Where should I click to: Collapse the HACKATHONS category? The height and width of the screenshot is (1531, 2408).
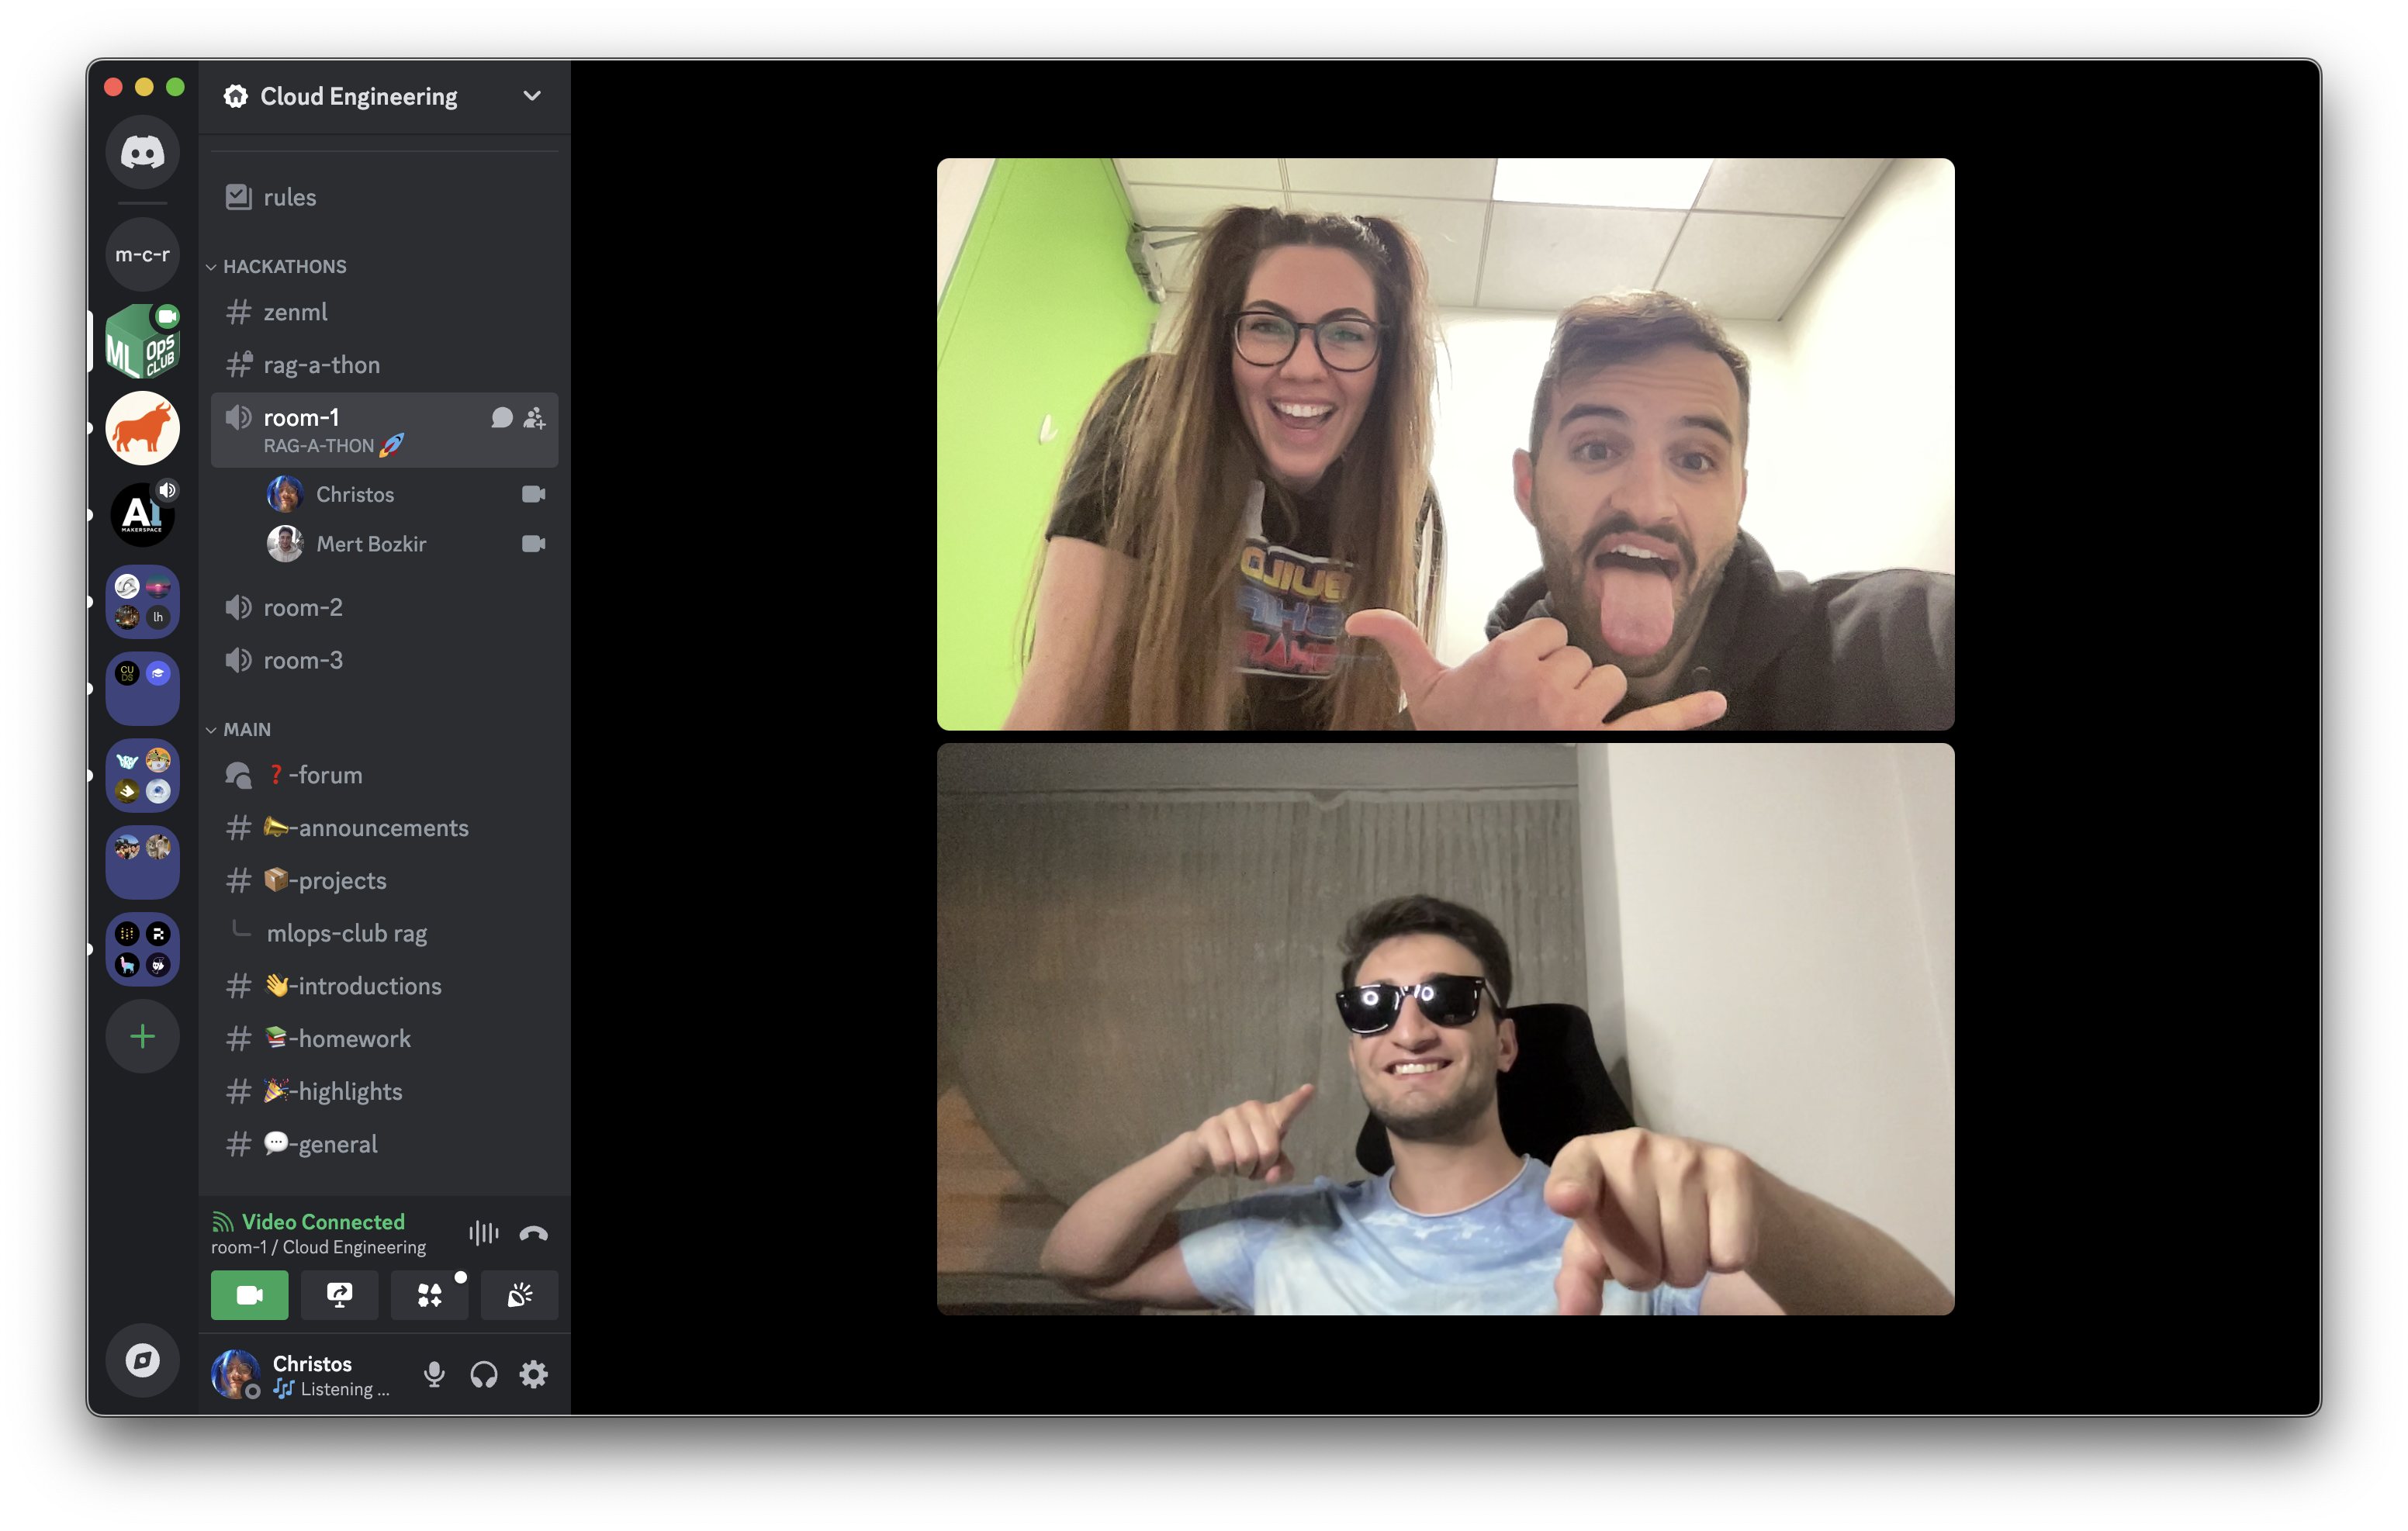[x=284, y=266]
